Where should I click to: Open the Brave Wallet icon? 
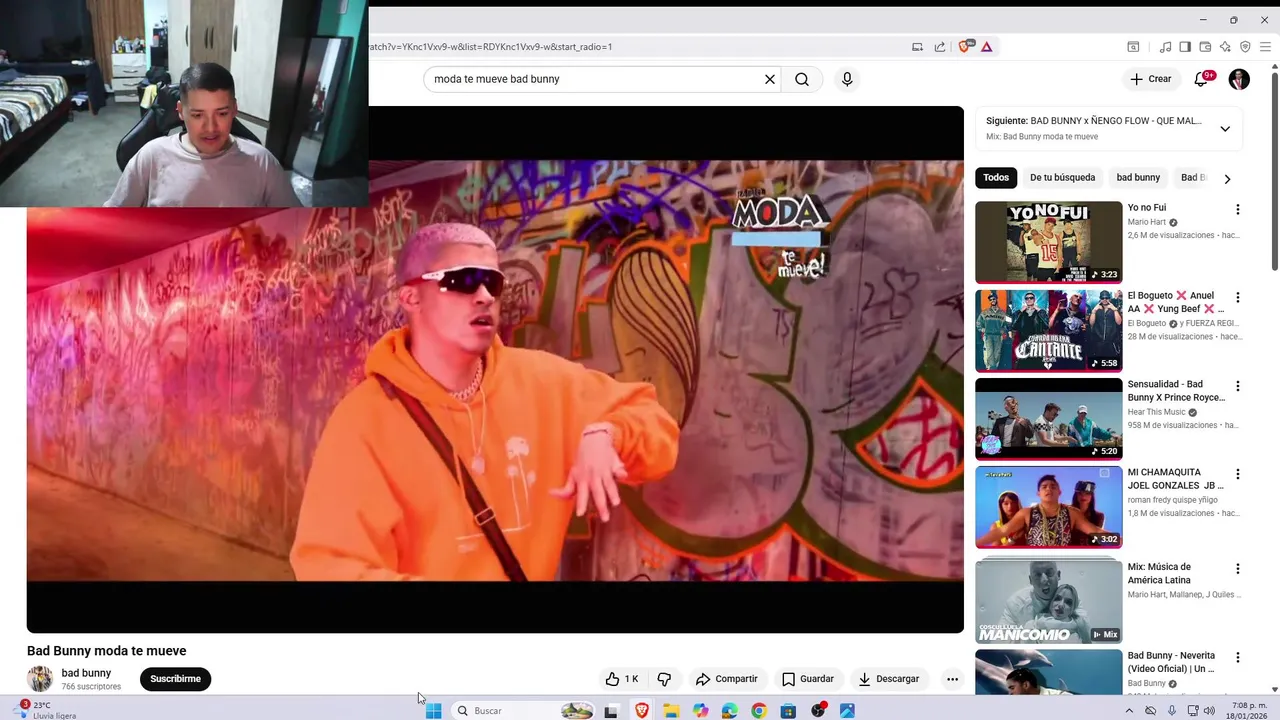(1205, 47)
